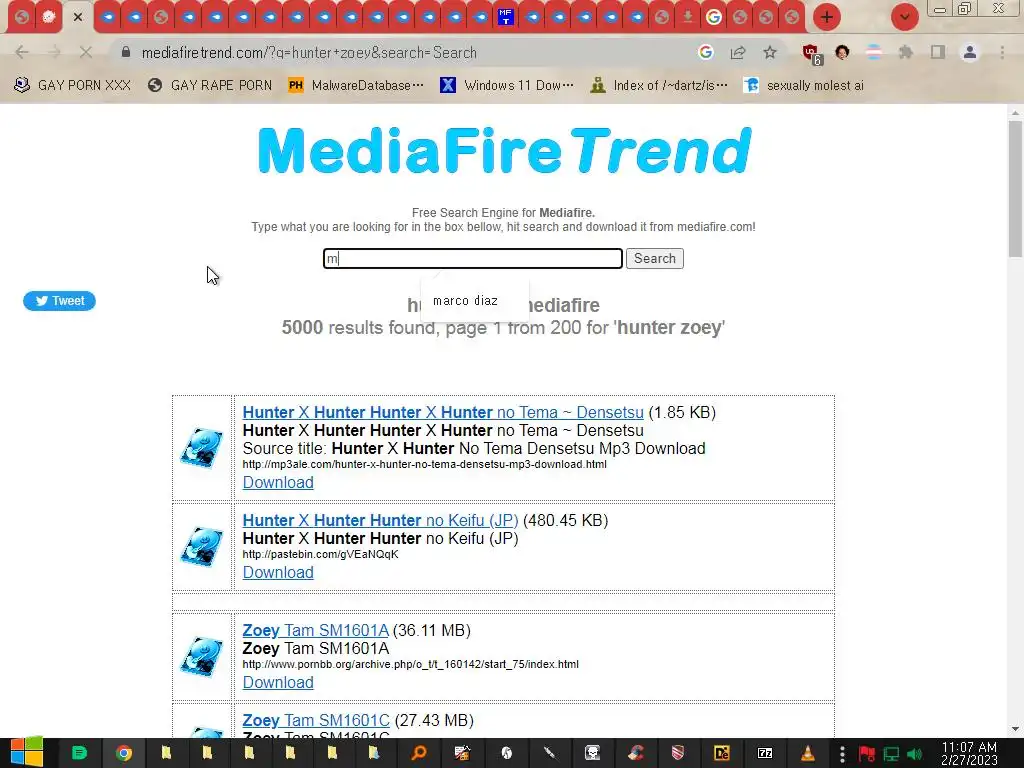Click the MediaFireTrend logo

pyautogui.click(x=504, y=151)
